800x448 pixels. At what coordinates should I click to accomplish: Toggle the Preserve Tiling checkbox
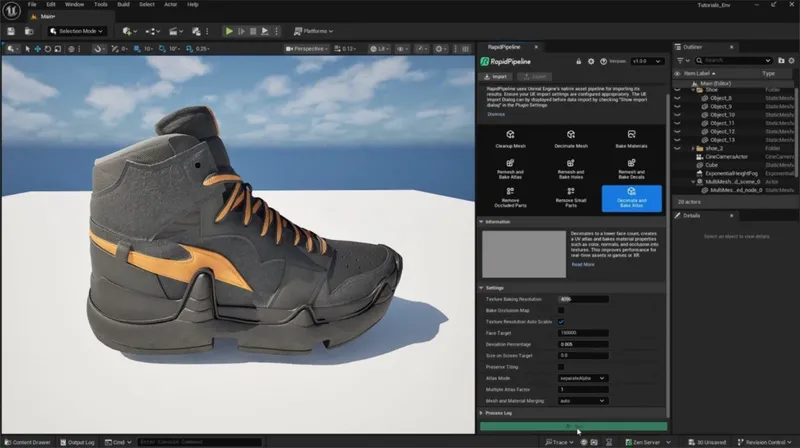[x=562, y=366]
